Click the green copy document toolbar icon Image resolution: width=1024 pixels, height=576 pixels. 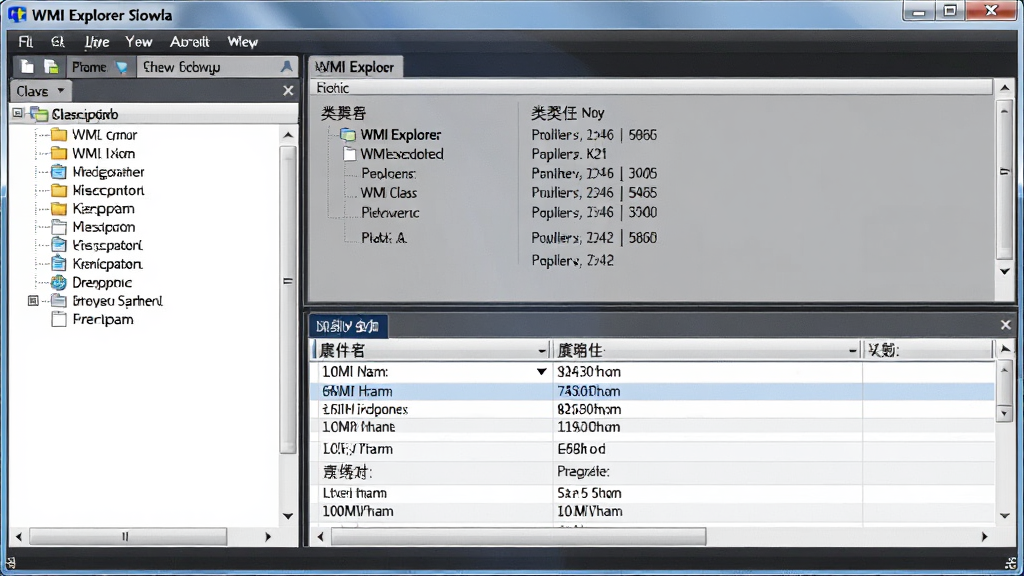point(51,67)
